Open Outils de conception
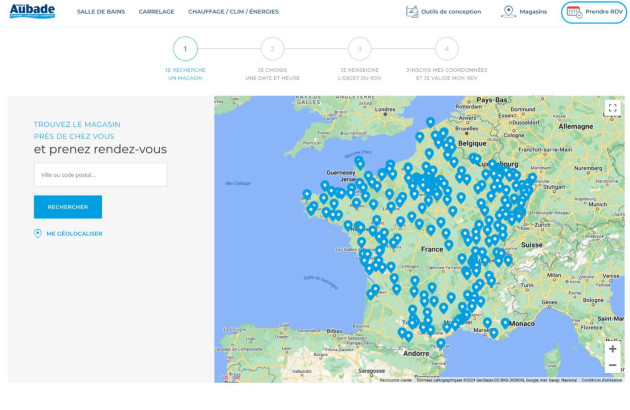The height and width of the screenshot is (410, 630). 443,12
